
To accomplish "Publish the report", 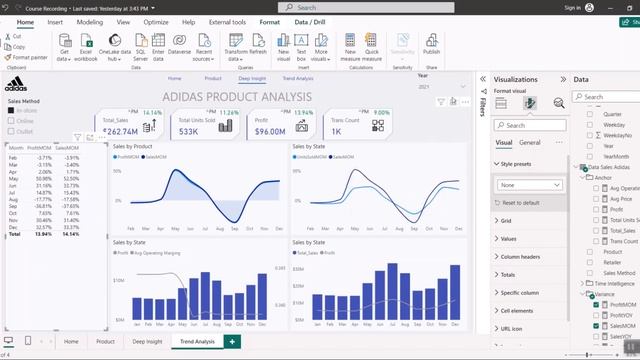I will (x=431, y=44).
